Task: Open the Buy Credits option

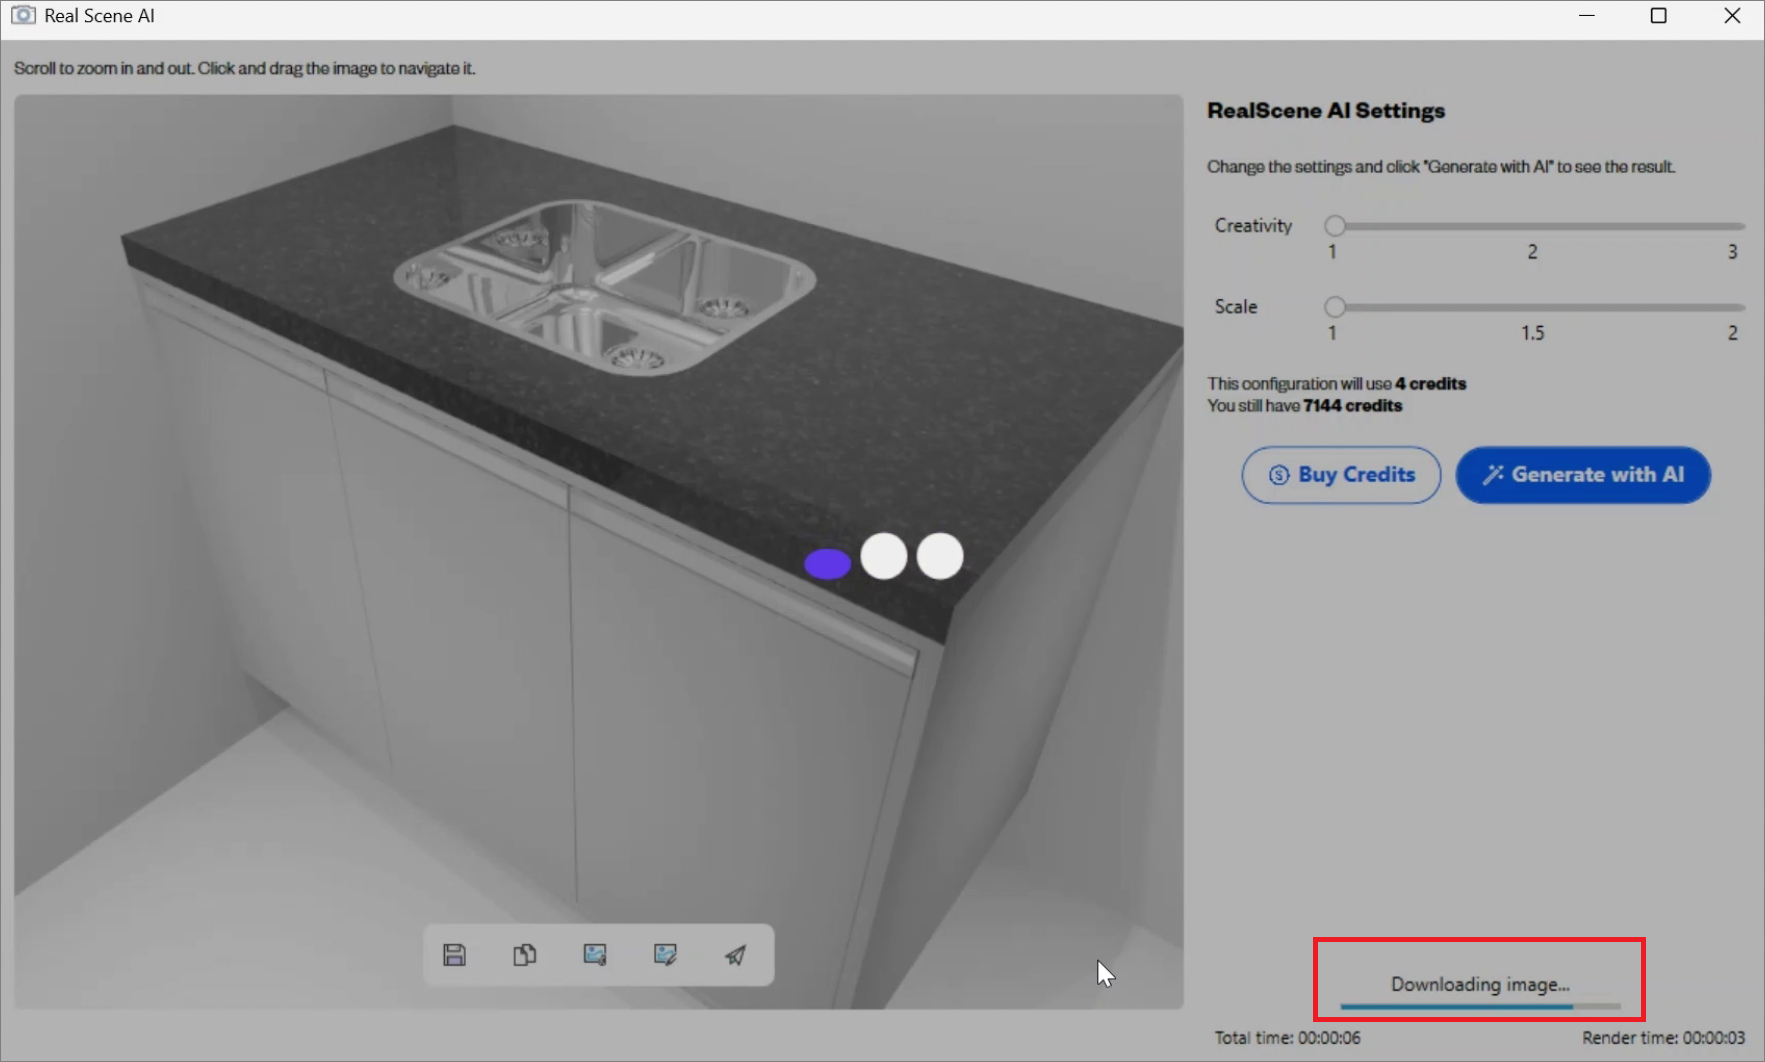Action: coord(1341,475)
